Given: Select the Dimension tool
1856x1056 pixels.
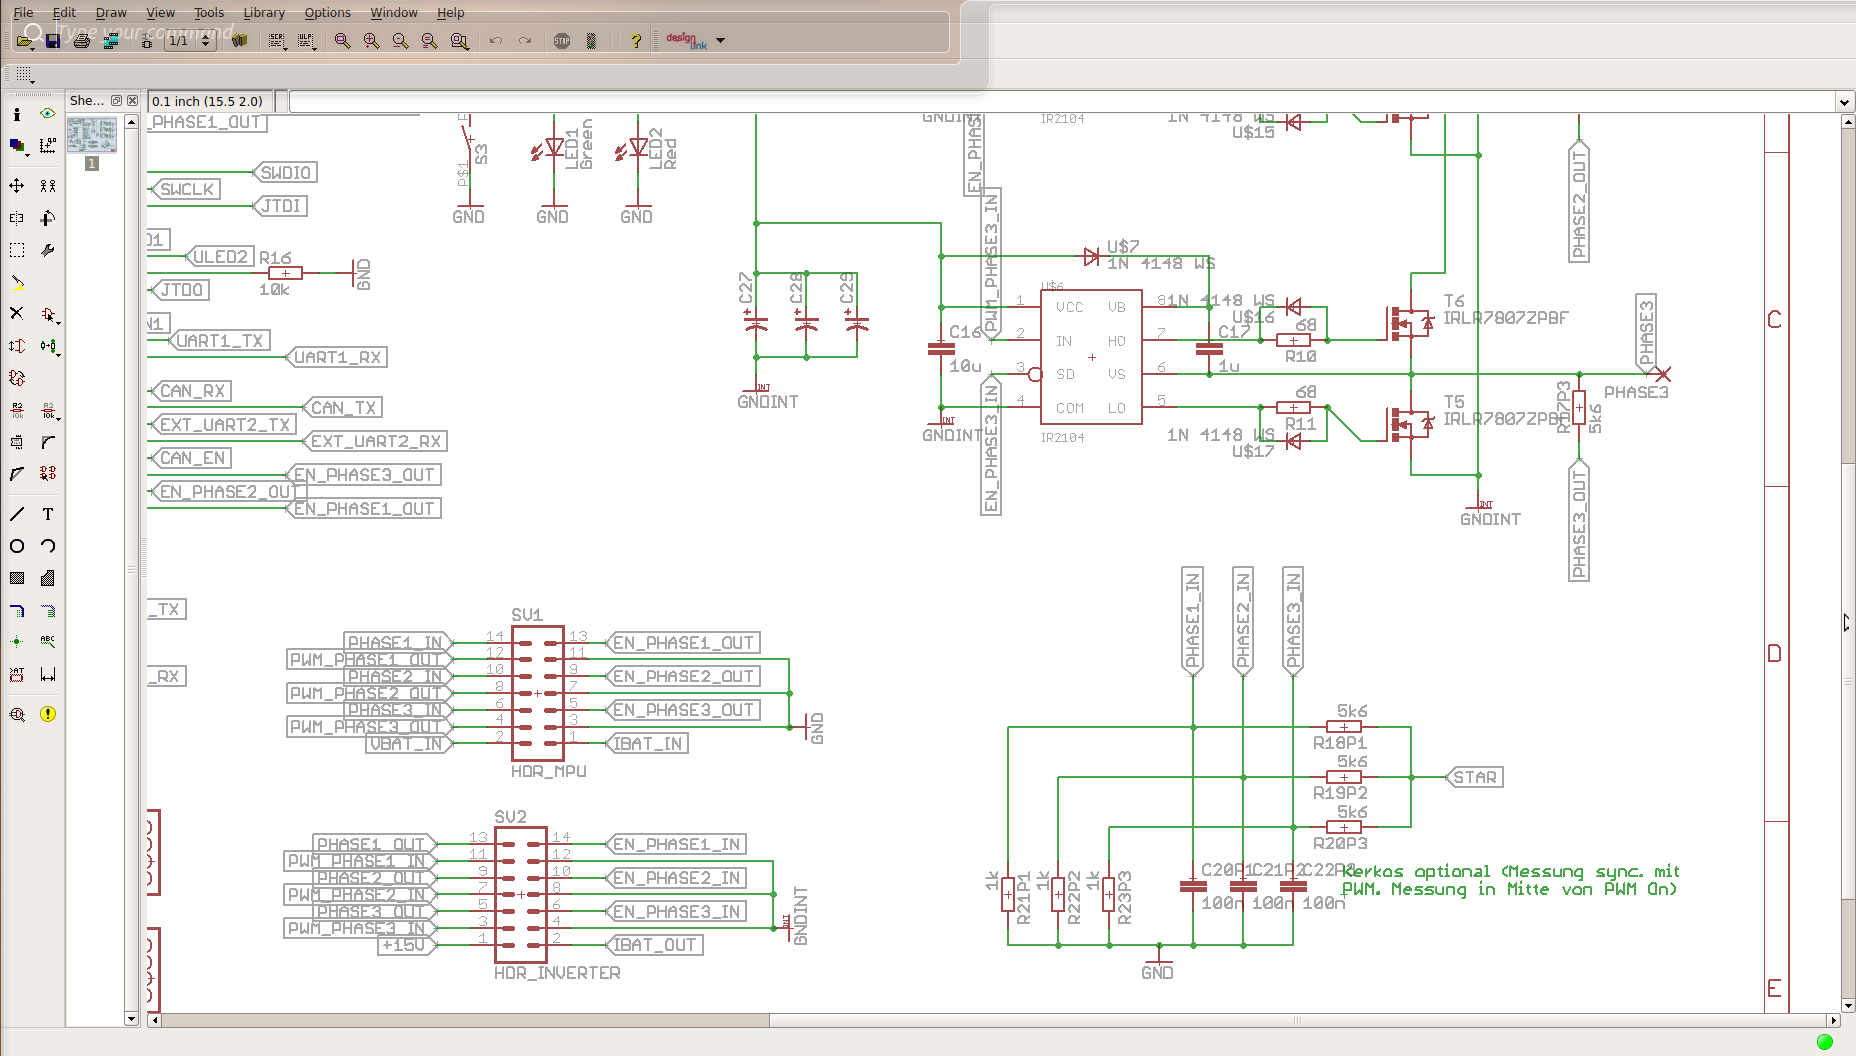Looking at the screenshot, I should coord(47,674).
